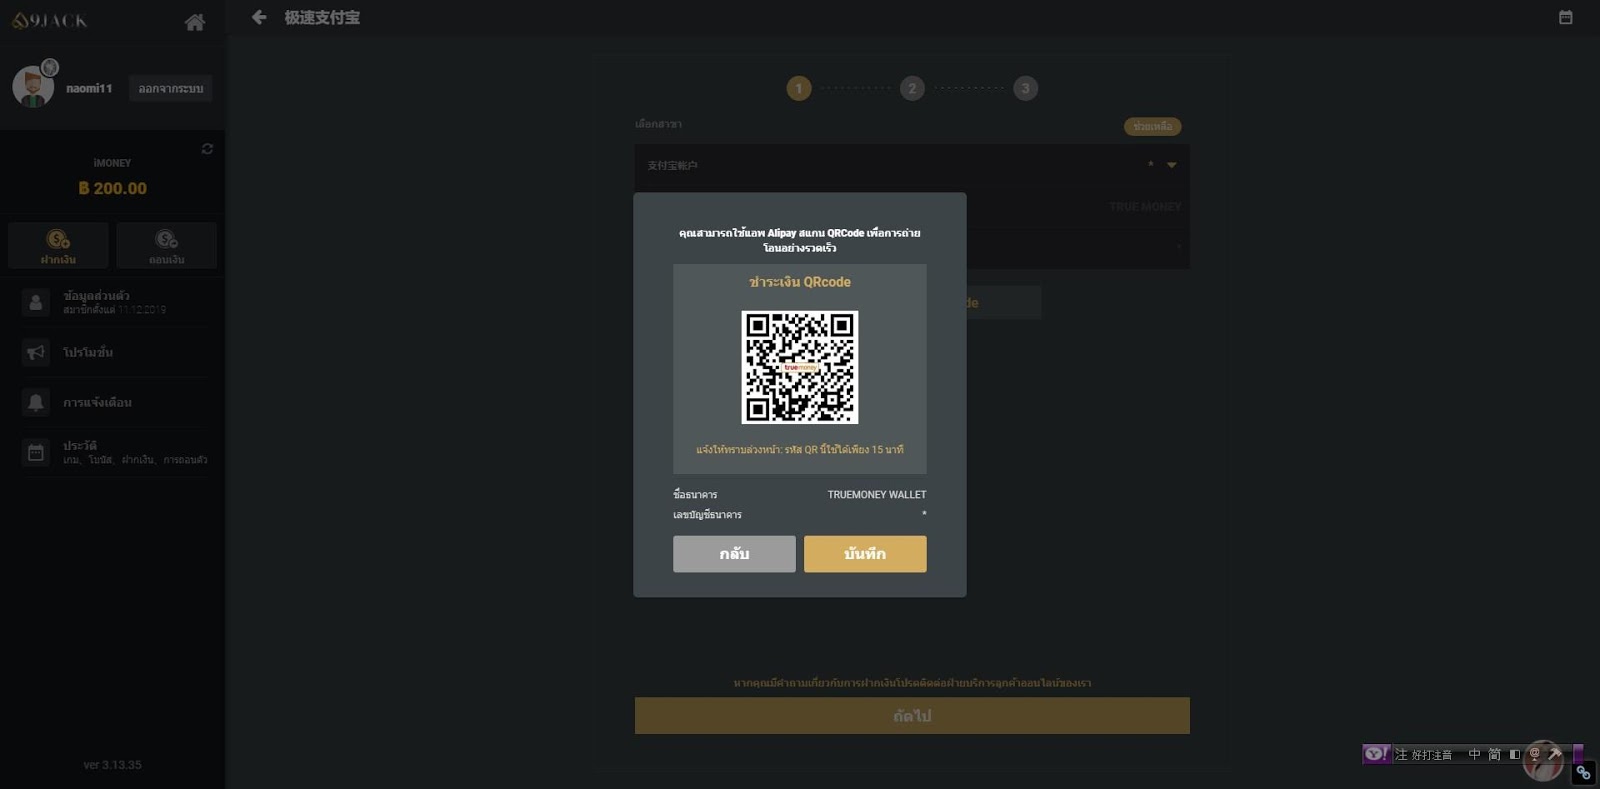Viewport: 1600px width, 789px height.
Task: Refresh the iMONEY balance
Action: point(207,149)
